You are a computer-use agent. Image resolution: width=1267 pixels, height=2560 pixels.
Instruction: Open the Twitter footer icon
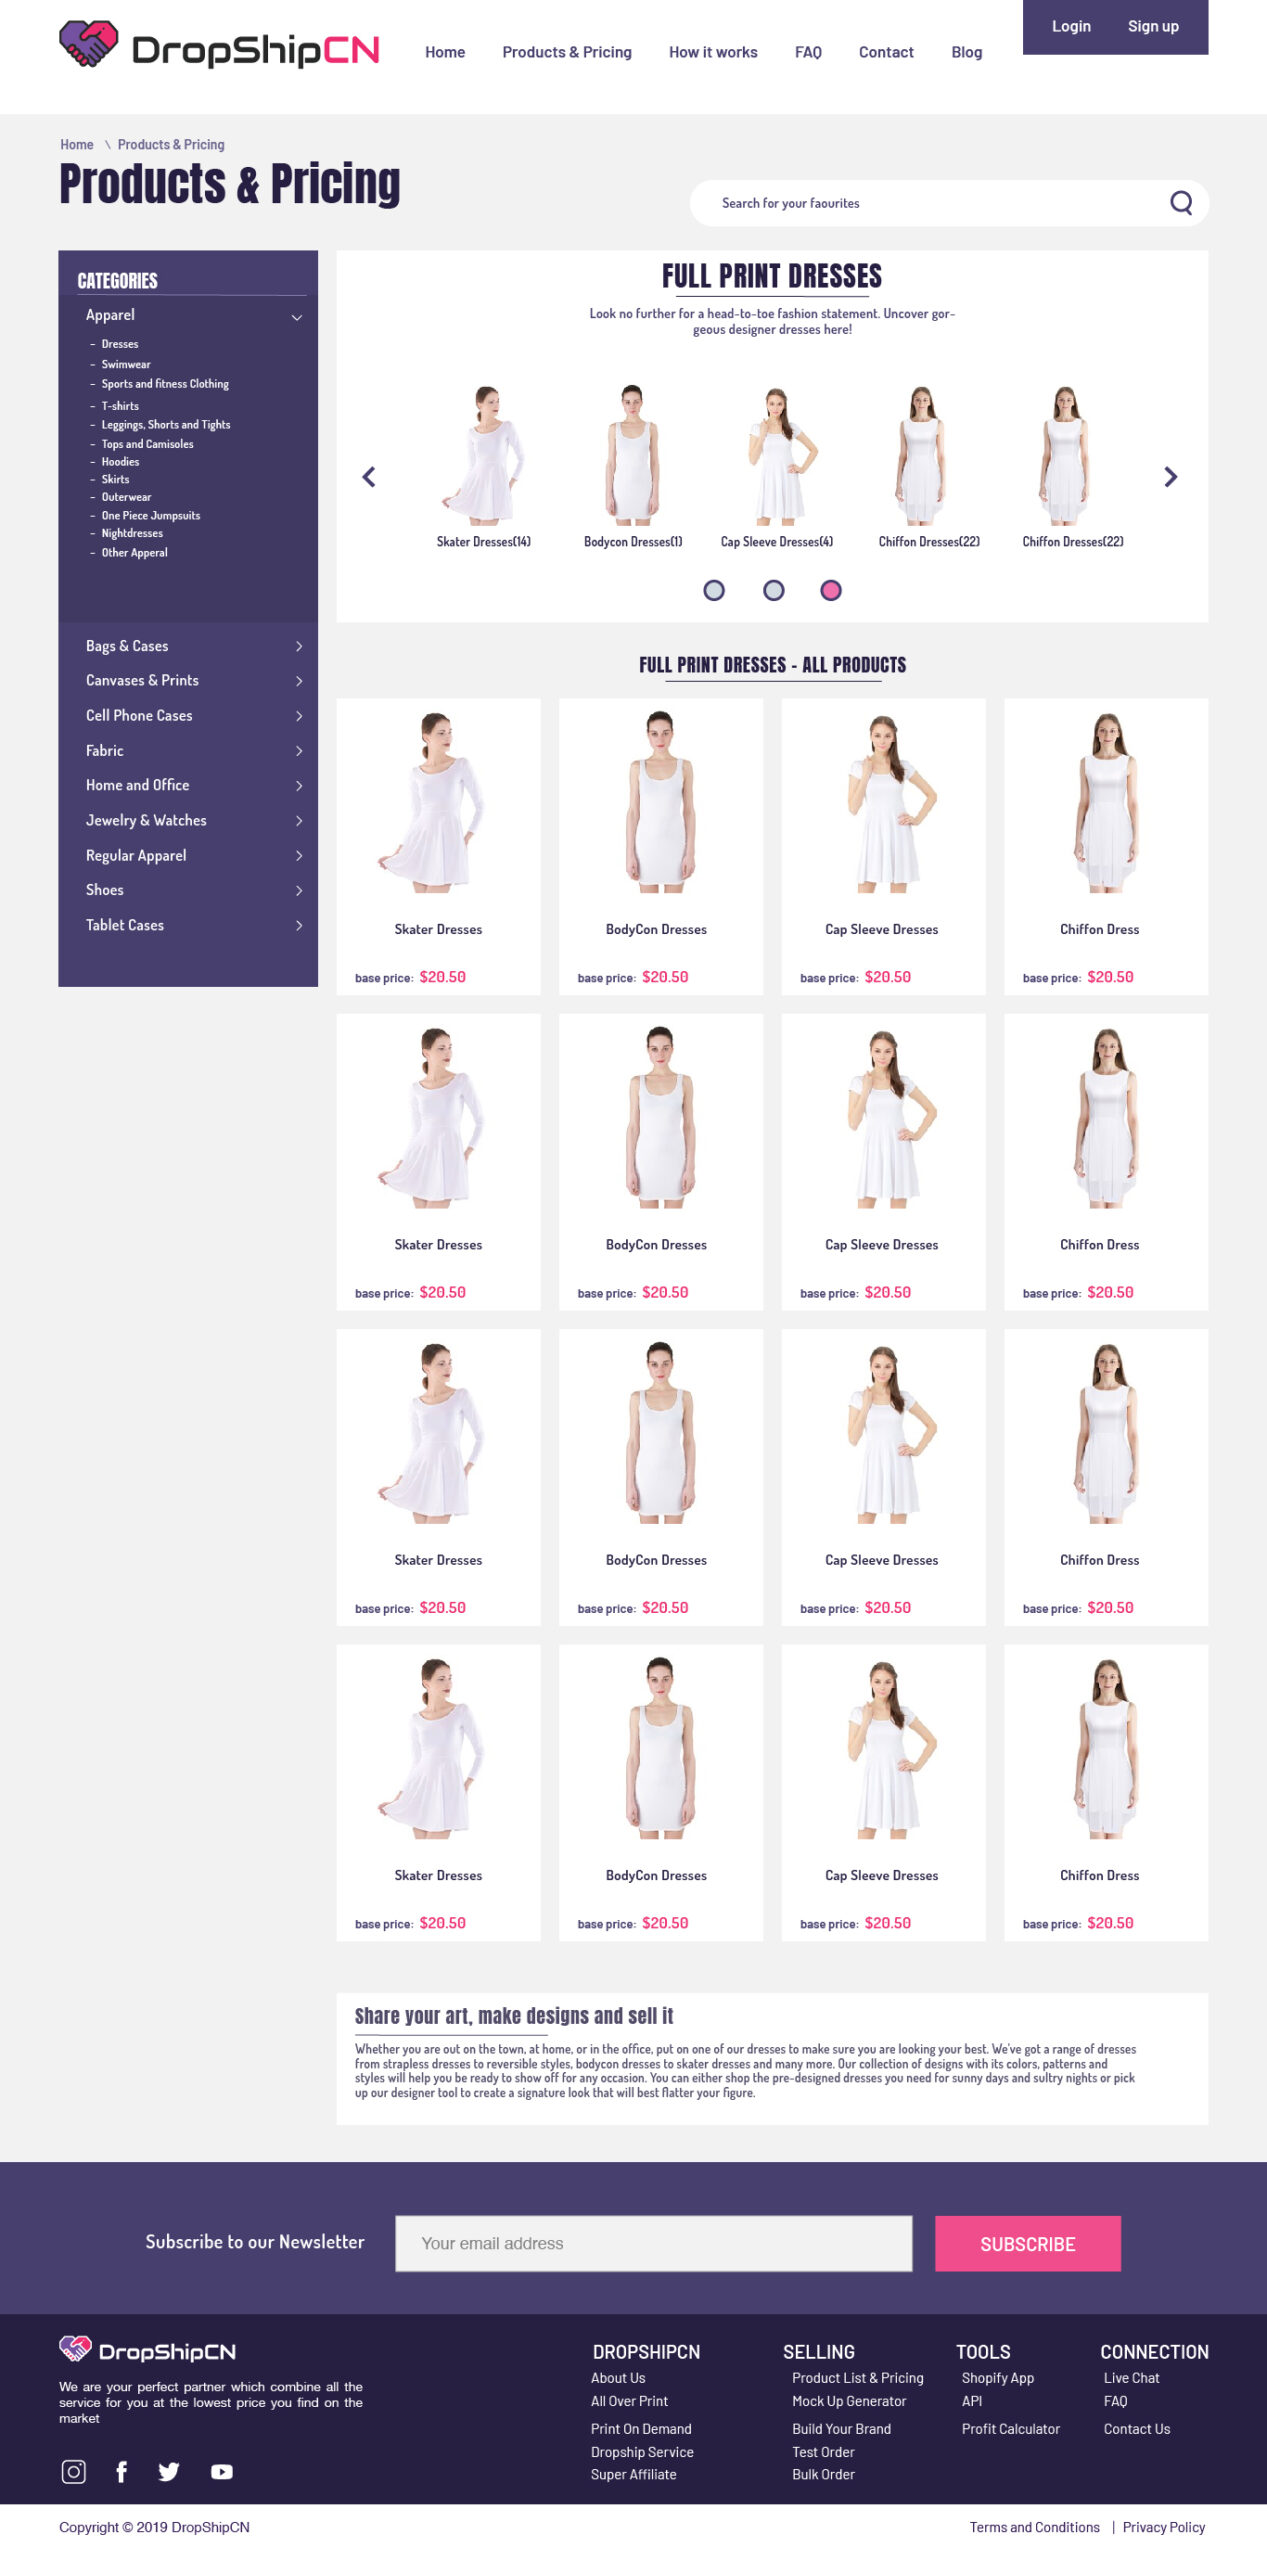coord(169,2471)
